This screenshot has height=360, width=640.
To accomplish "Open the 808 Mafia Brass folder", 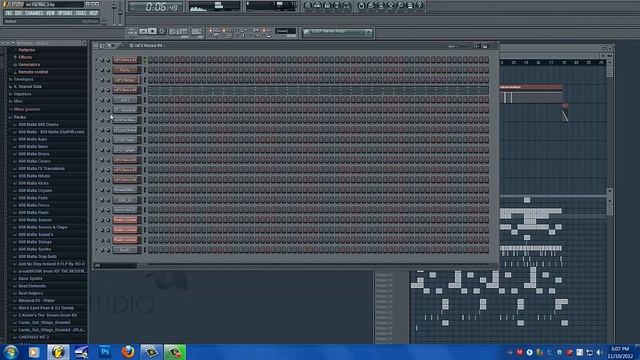I will click(33, 154).
